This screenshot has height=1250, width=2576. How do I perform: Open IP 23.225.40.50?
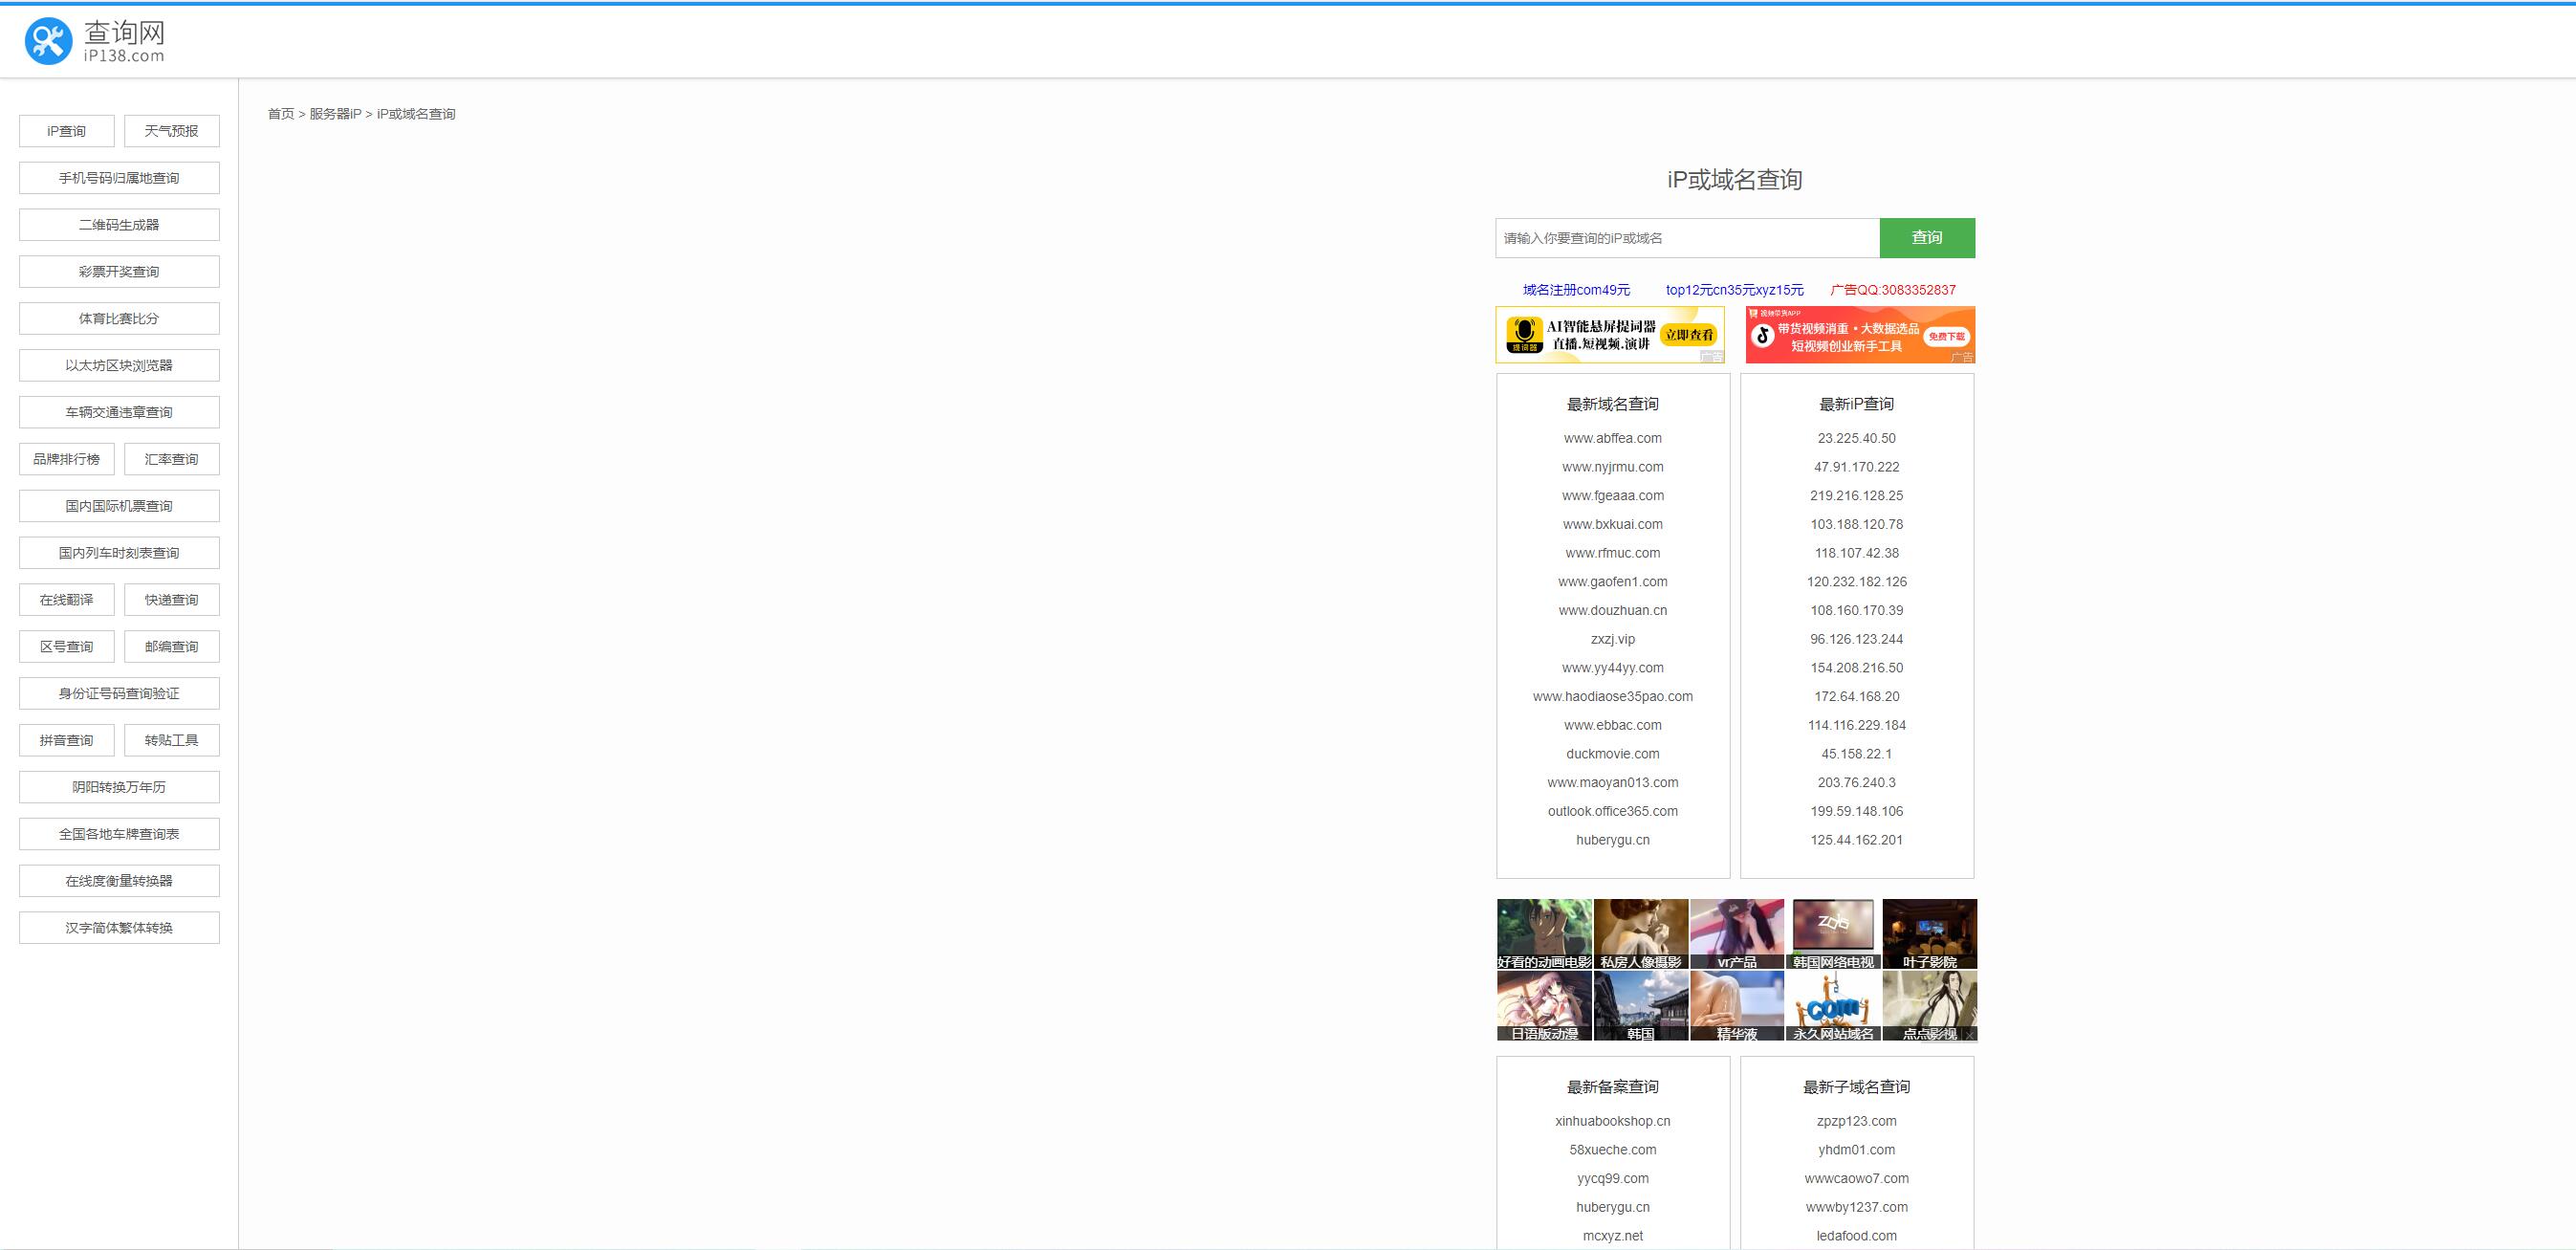1857,438
